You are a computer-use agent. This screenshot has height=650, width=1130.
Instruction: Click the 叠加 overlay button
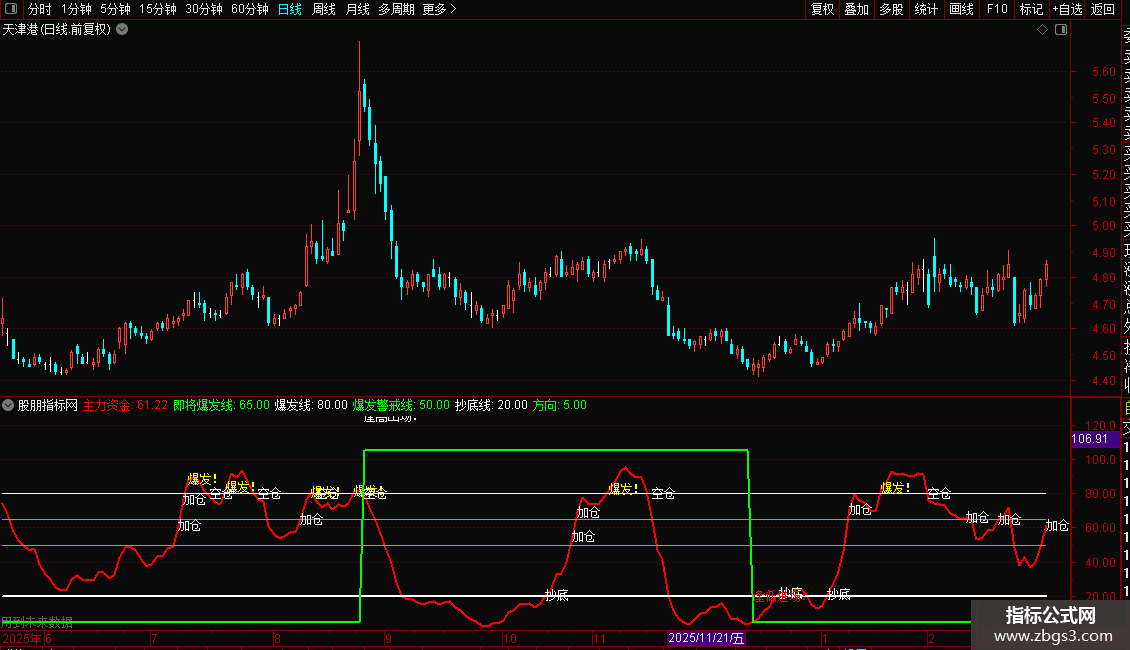pyautogui.click(x=857, y=9)
